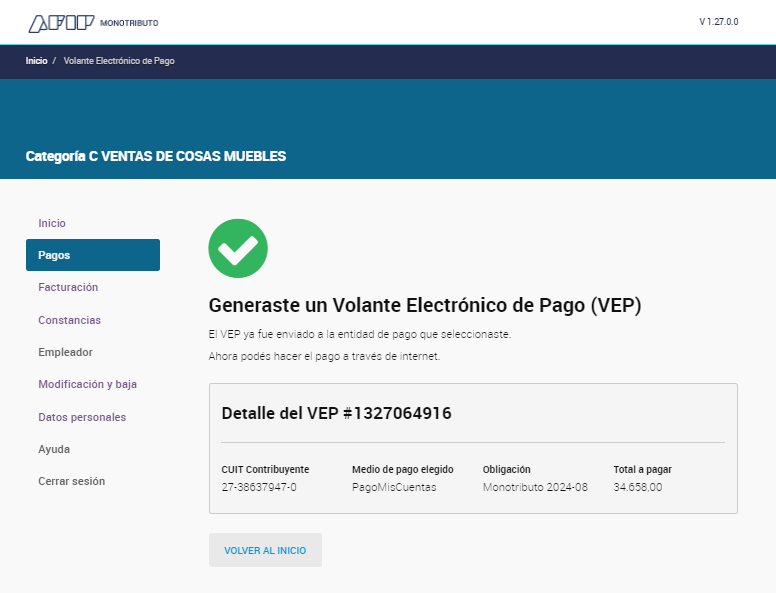Viewport: 776px width, 593px height.
Task: Click the PagoMisCuentas payment method value
Action: [x=394, y=487]
